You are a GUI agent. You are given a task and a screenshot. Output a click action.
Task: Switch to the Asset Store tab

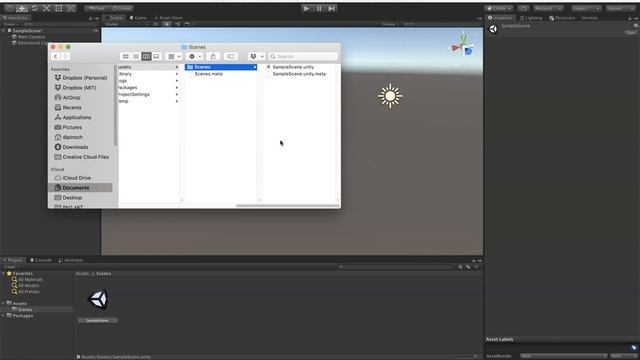coord(168,18)
